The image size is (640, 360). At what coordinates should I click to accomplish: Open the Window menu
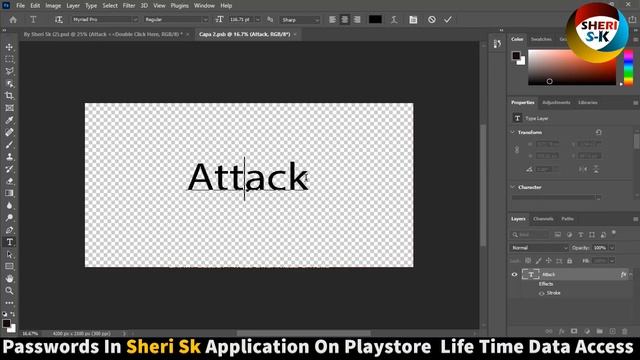click(x=204, y=6)
